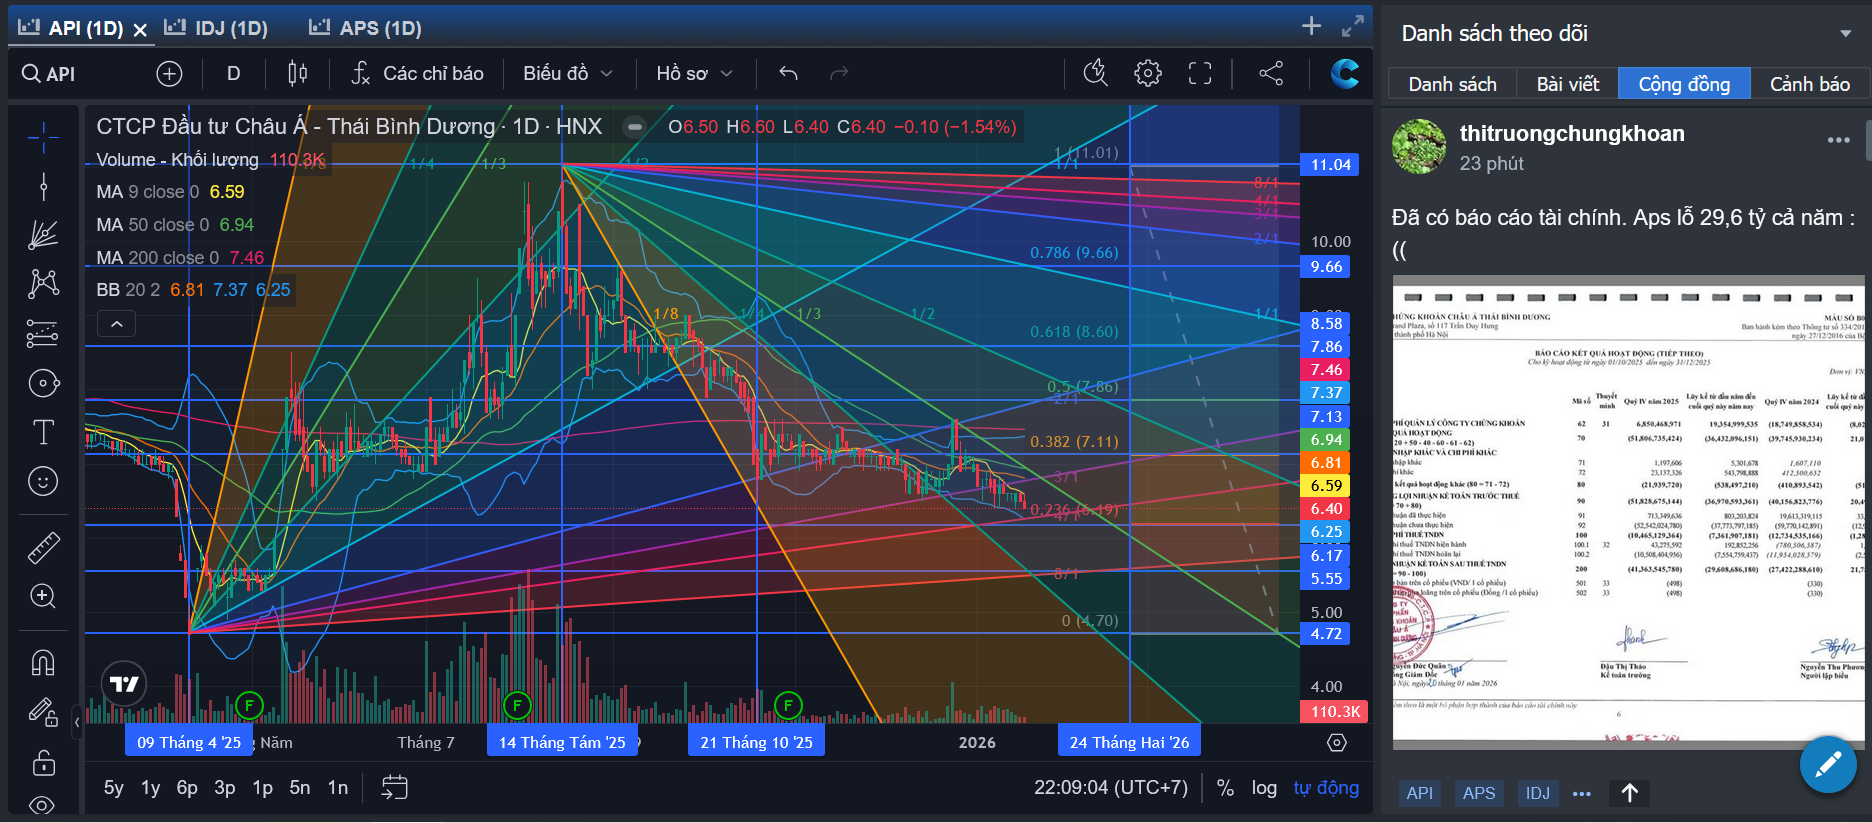Open the time axis settings gear

point(1337,742)
